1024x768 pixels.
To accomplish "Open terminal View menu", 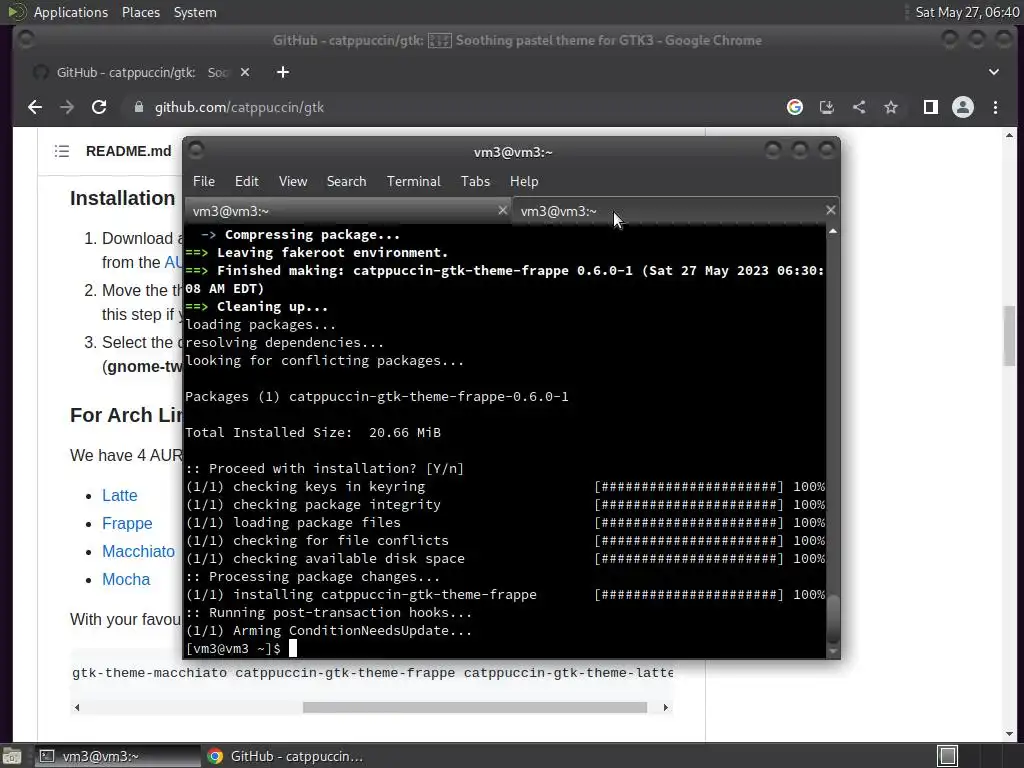I will pos(293,182).
